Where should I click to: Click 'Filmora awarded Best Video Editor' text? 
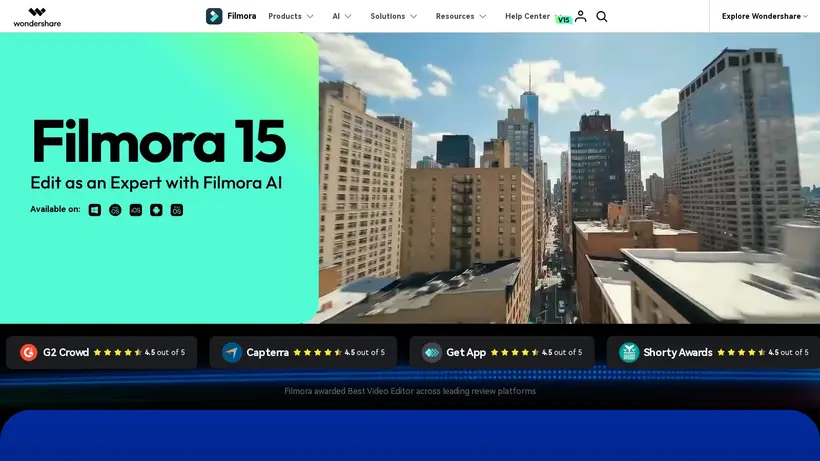[x=410, y=391]
